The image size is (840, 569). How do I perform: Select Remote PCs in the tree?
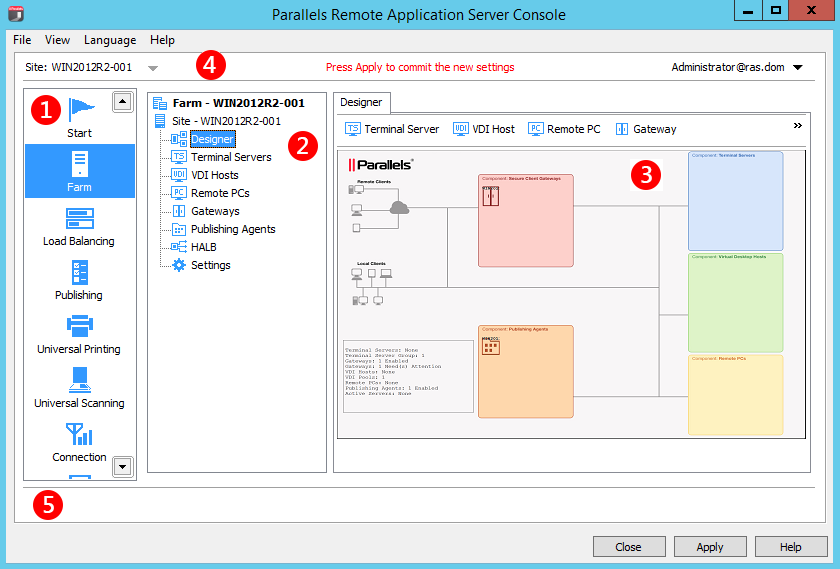(x=220, y=193)
